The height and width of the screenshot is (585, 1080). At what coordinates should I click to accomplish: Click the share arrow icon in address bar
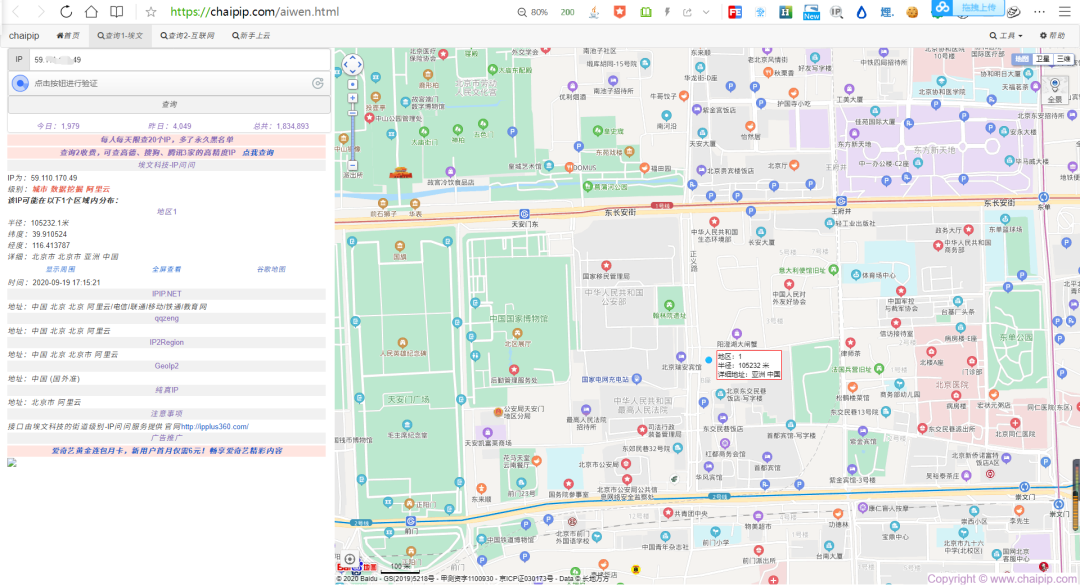click(x=687, y=12)
